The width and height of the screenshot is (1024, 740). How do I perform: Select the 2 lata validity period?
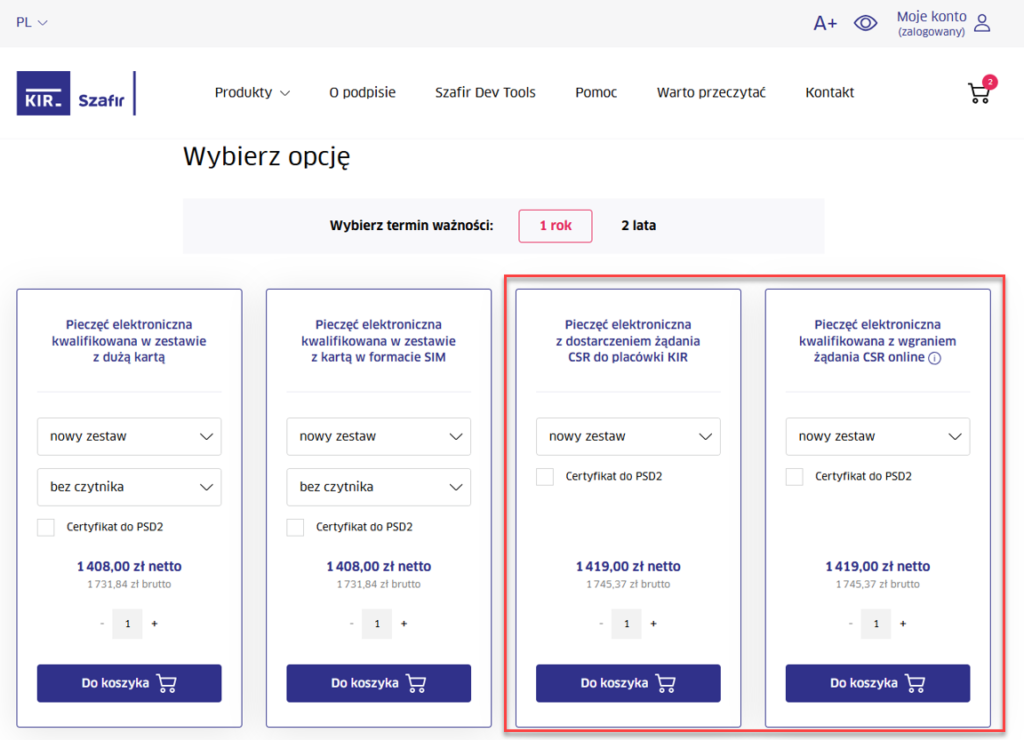click(639, 226)
